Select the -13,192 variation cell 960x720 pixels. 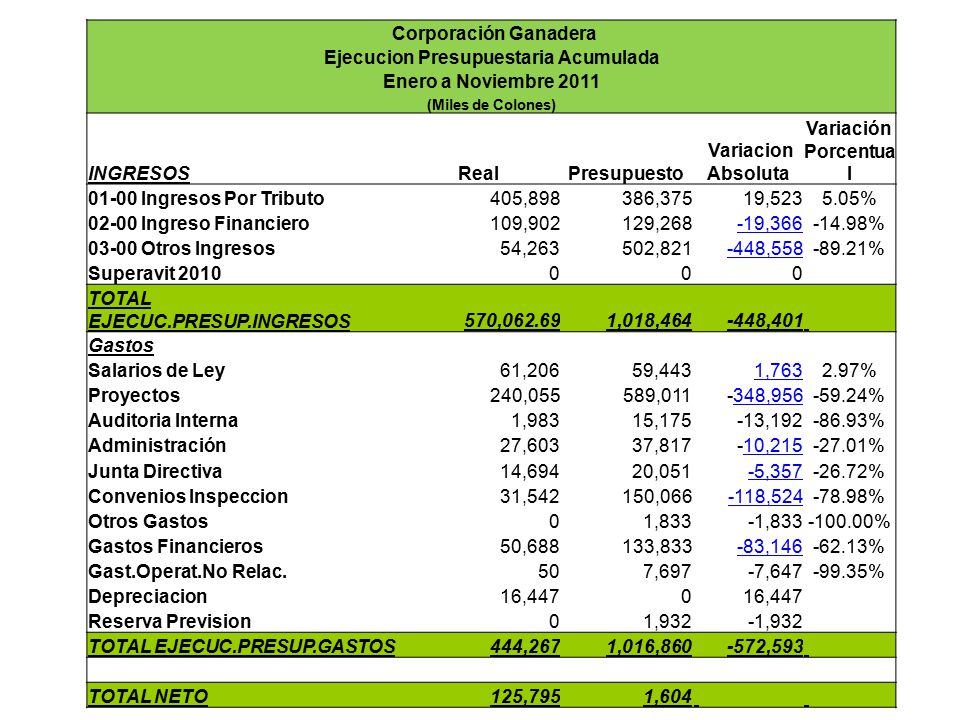point(769,421)
